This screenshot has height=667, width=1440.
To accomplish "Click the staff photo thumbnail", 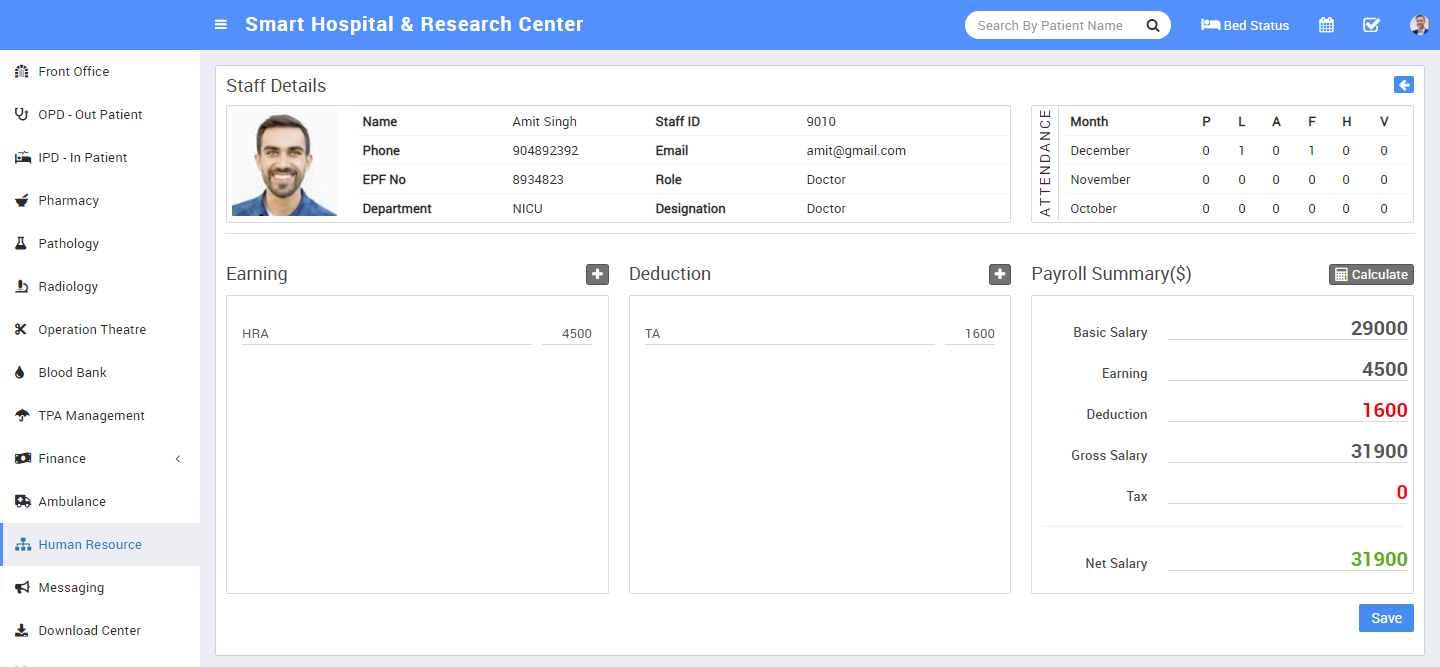I will [x=284, y=163].
